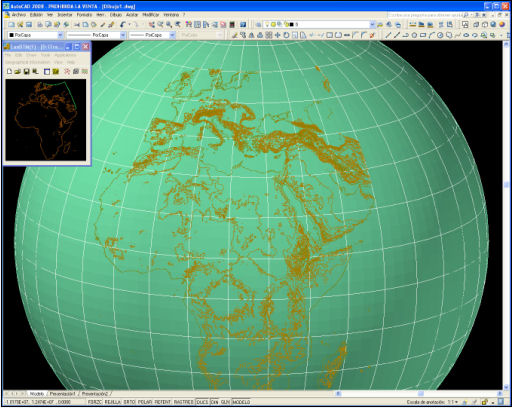Image resolution: width=512 pixels, height=408 pixels.
Task: Click the Save drawing icon
Action: coord(29,25)
